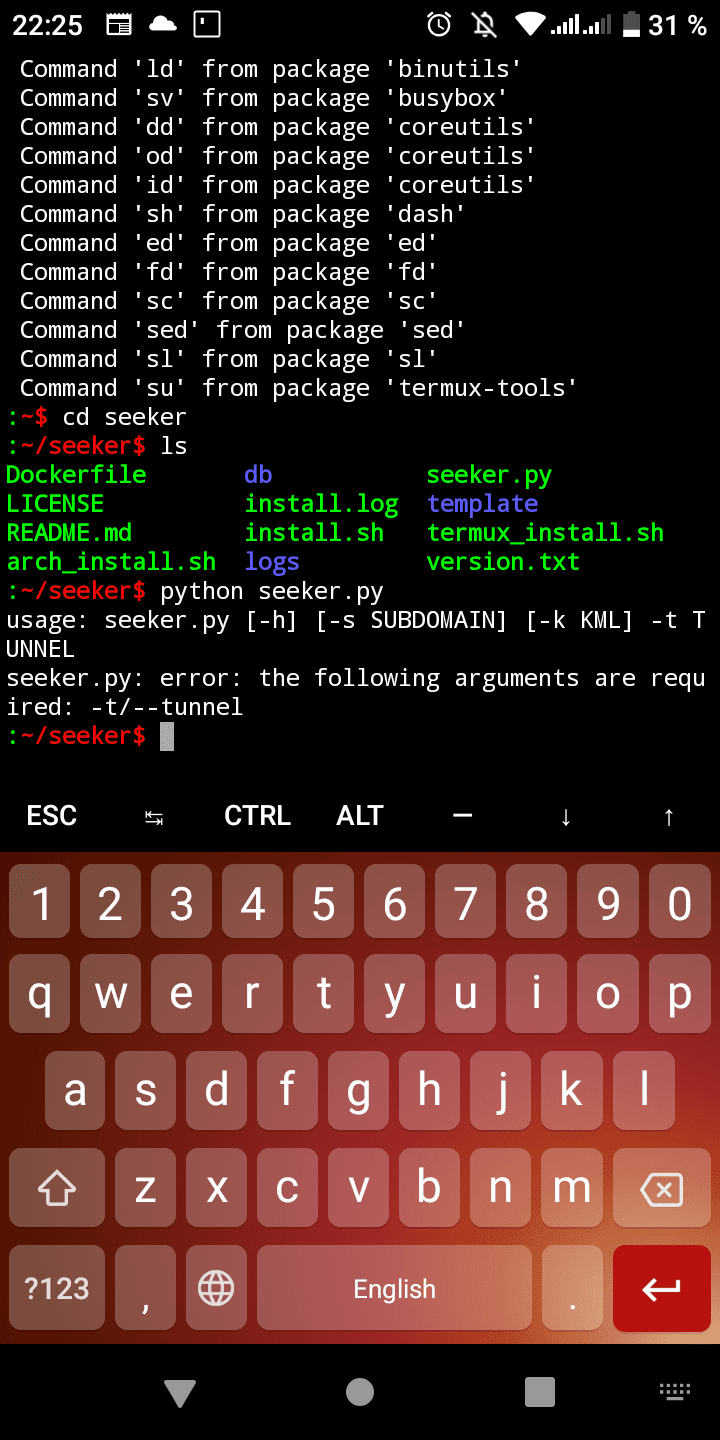This screenshot has width=720, height=1440.
Task: Tap the red Enter key
Action: [661, 1288]
